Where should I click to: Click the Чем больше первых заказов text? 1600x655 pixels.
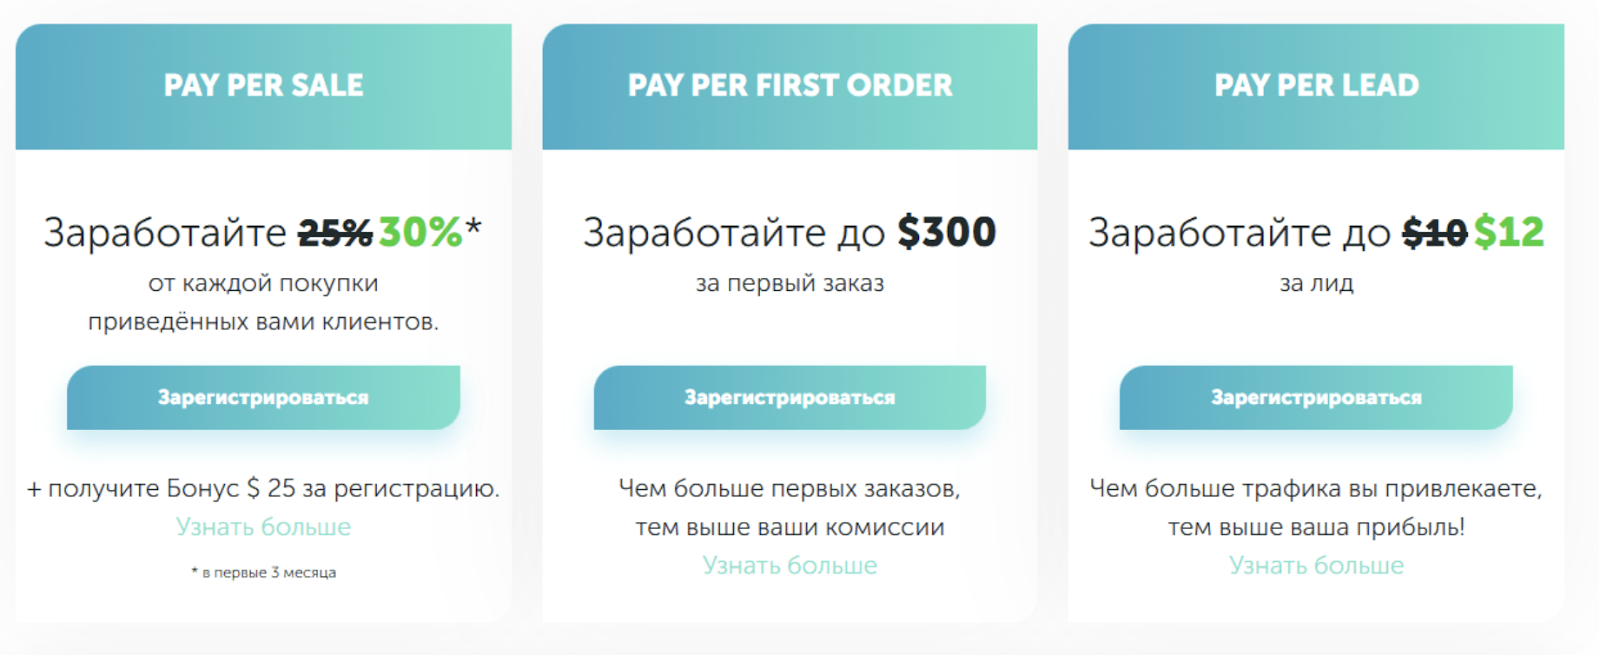pyautogui.click(x=790, y=488)
